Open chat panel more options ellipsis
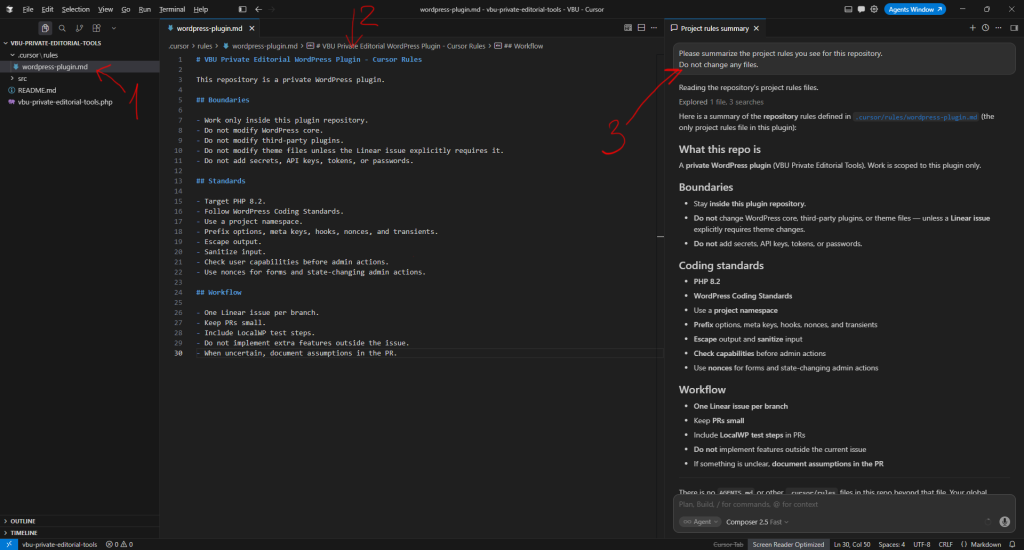 998,28
